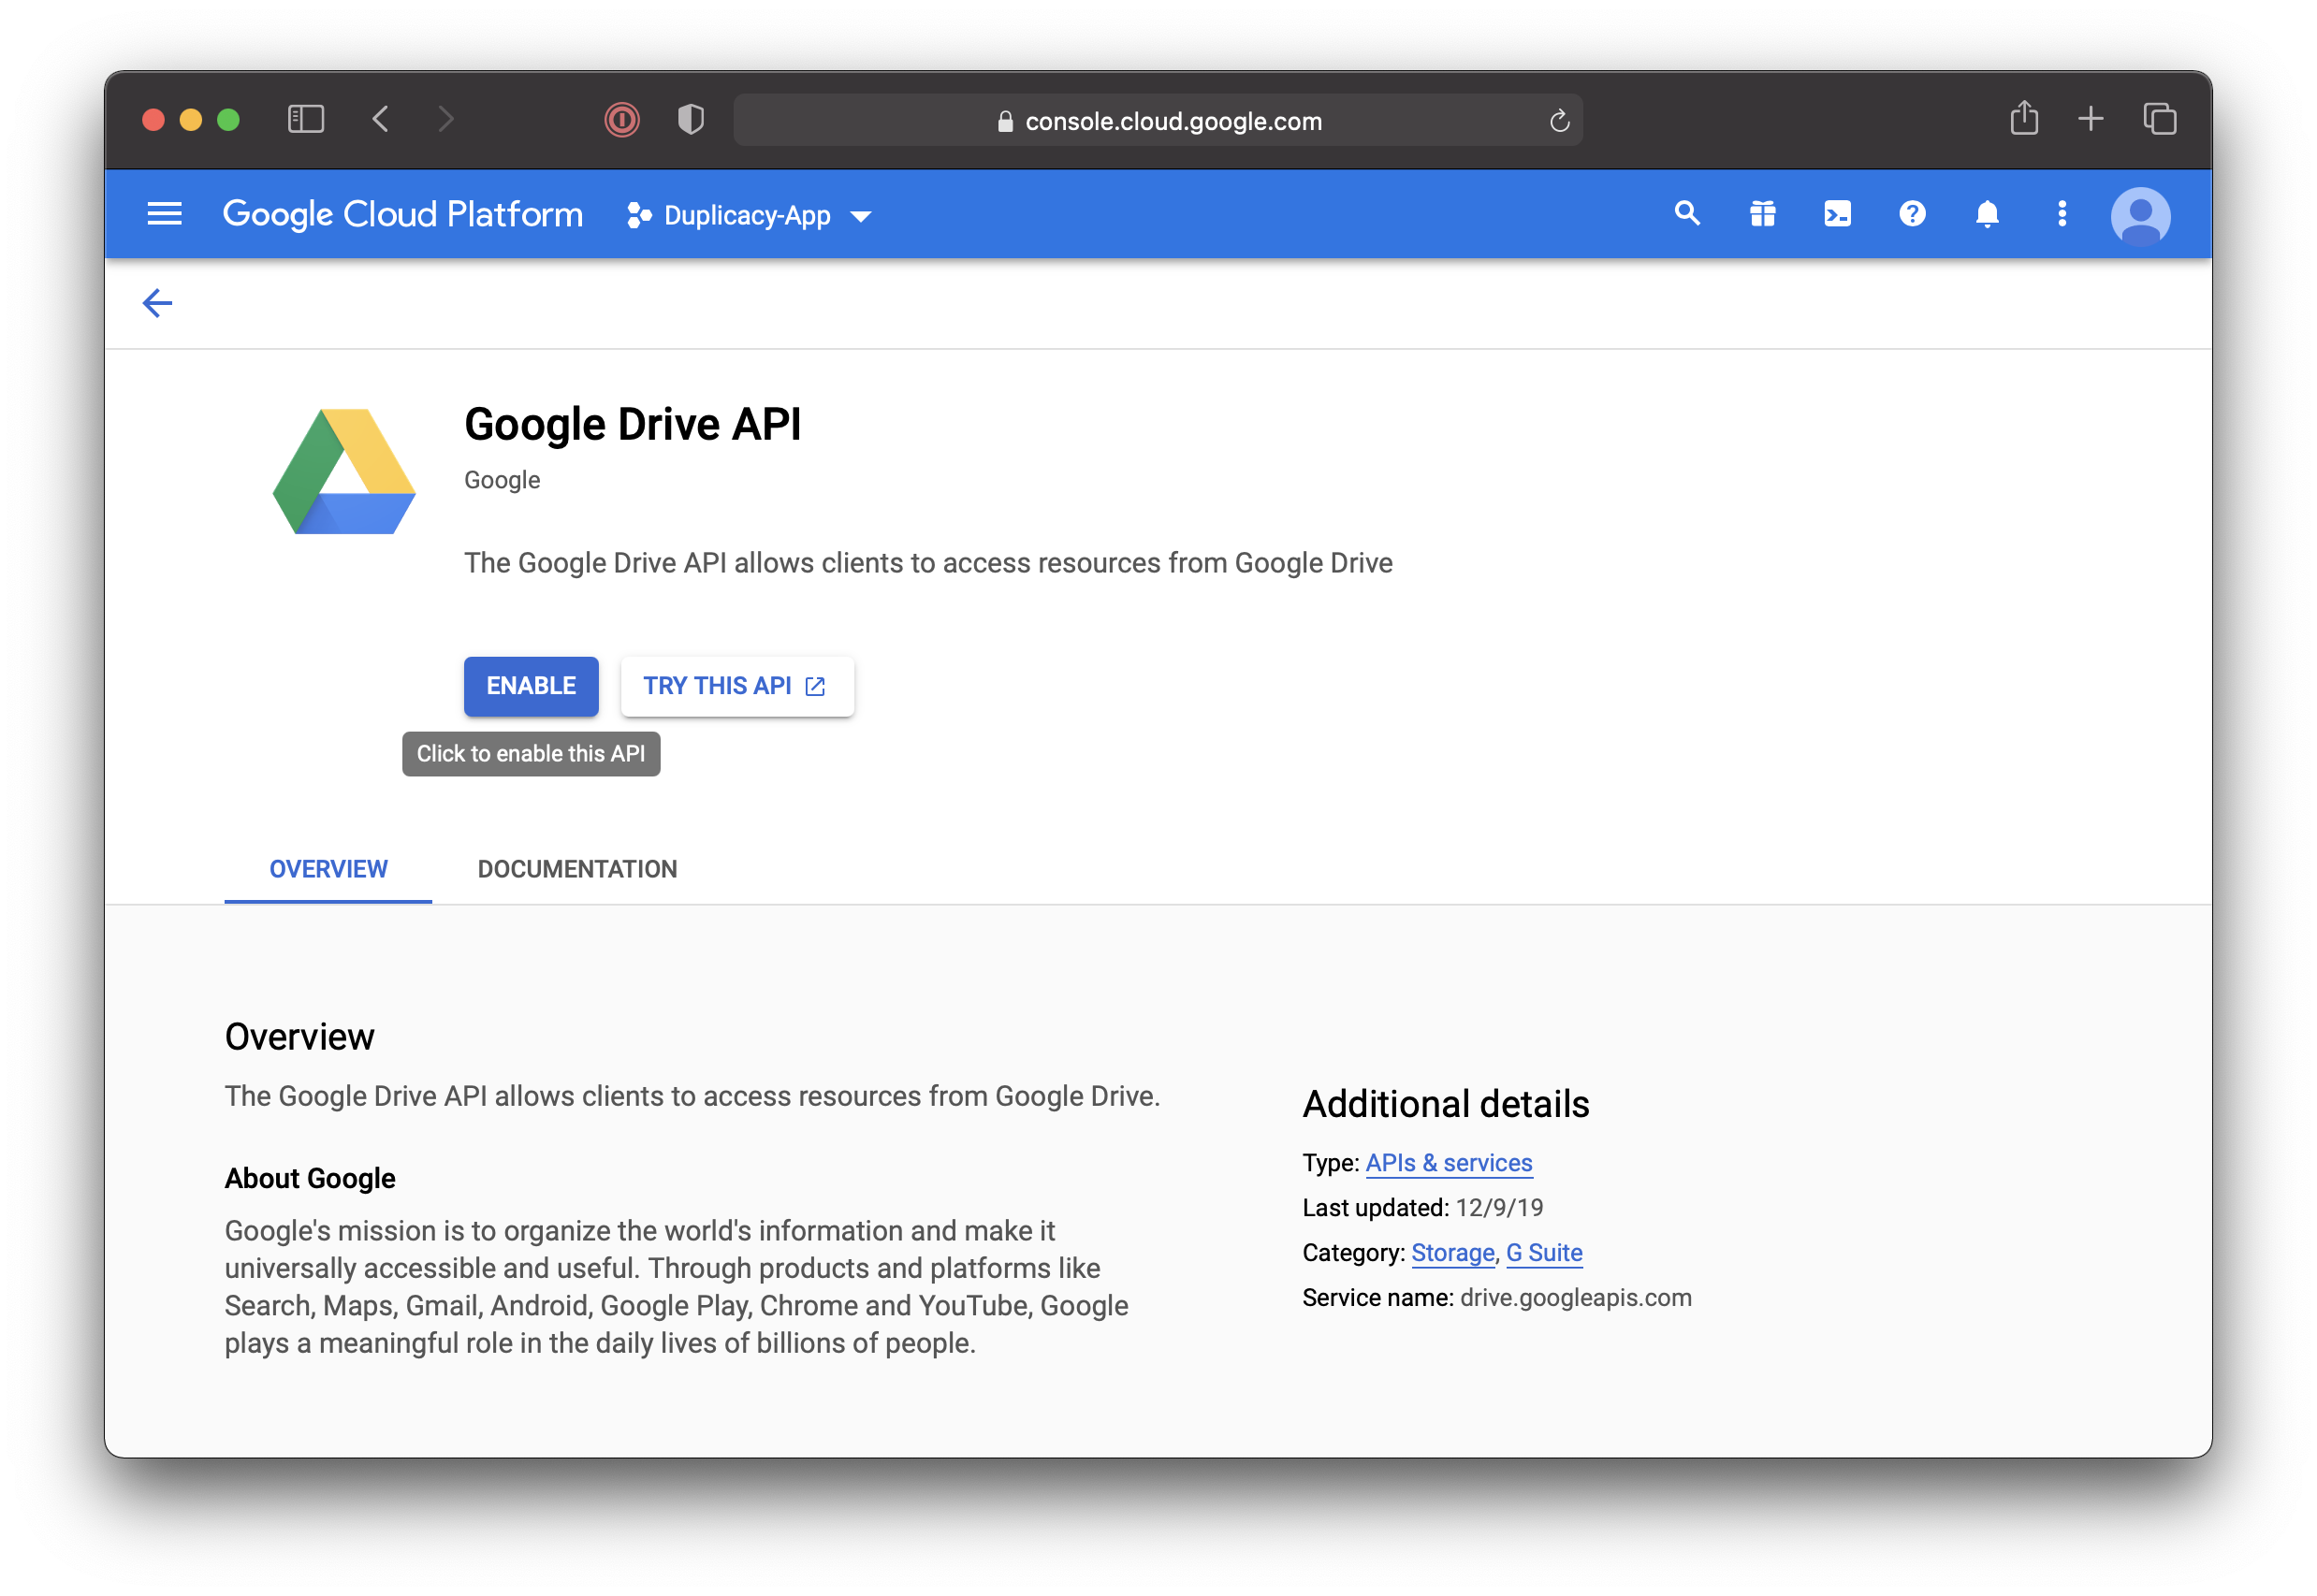Click the privacy shield icon
This screenshot has width=2317, height=1596.
coord(691,120)
